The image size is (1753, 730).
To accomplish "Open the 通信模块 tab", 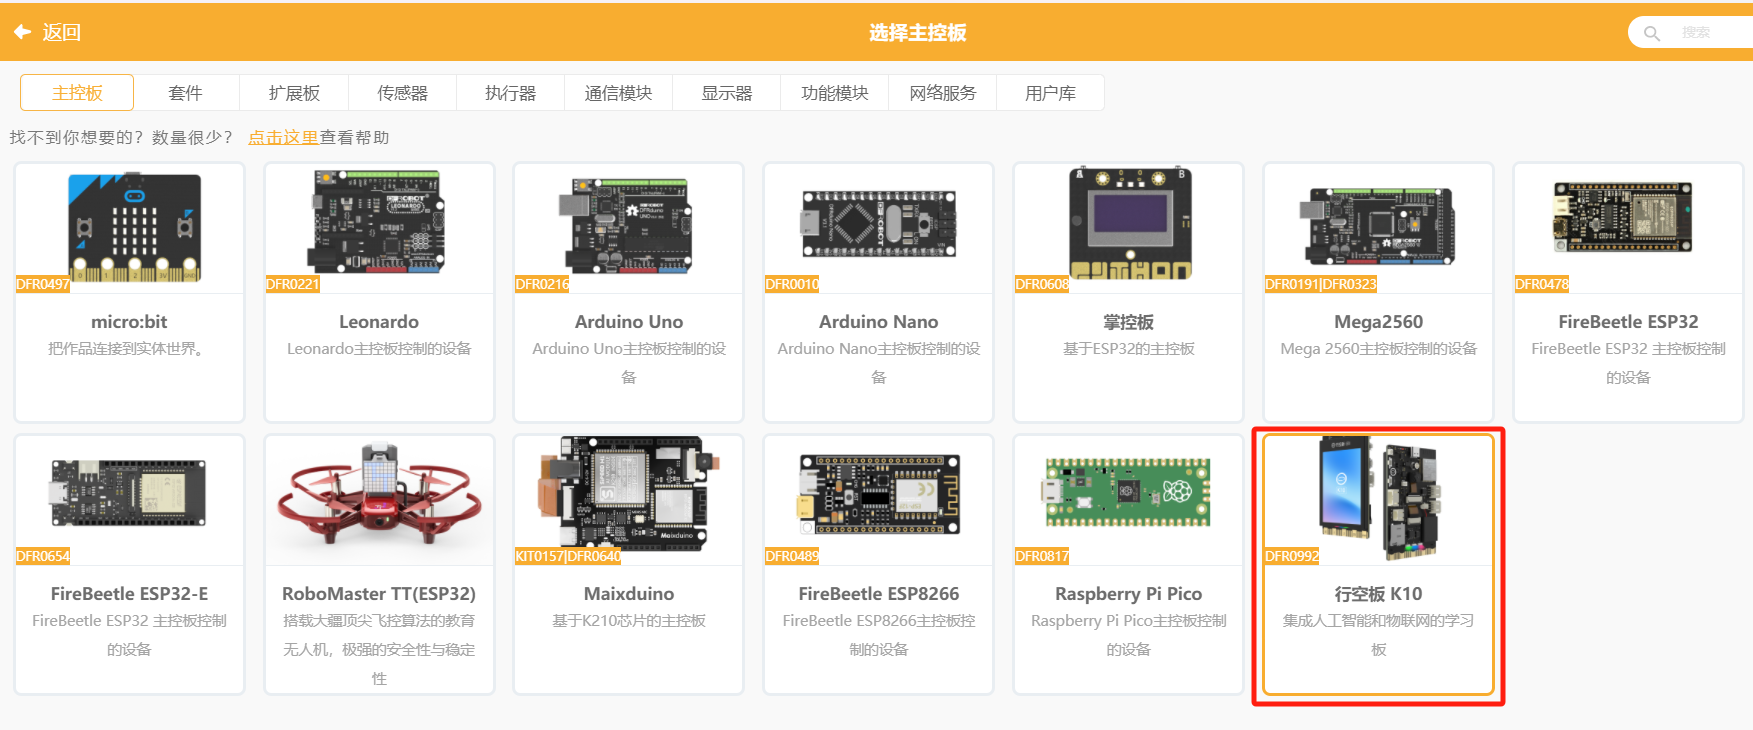I will [618, 93].
